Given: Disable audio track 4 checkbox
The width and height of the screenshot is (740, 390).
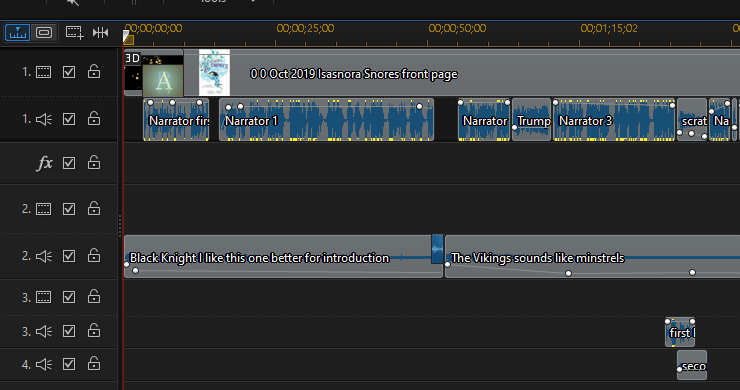Looking at the screenshot, I should [x=69, y=364].
